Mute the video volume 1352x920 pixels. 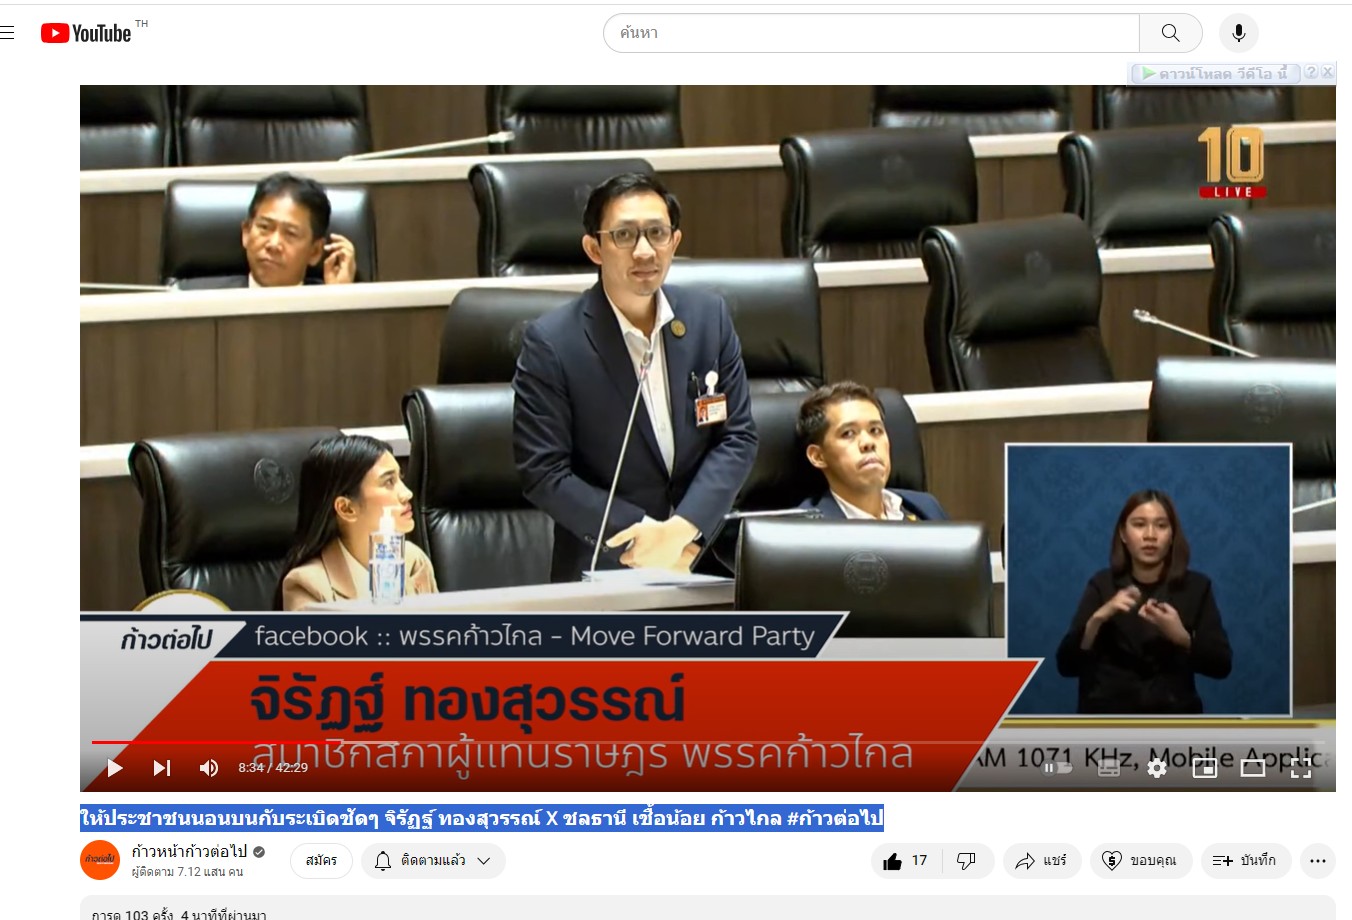[x=208, y=768]
